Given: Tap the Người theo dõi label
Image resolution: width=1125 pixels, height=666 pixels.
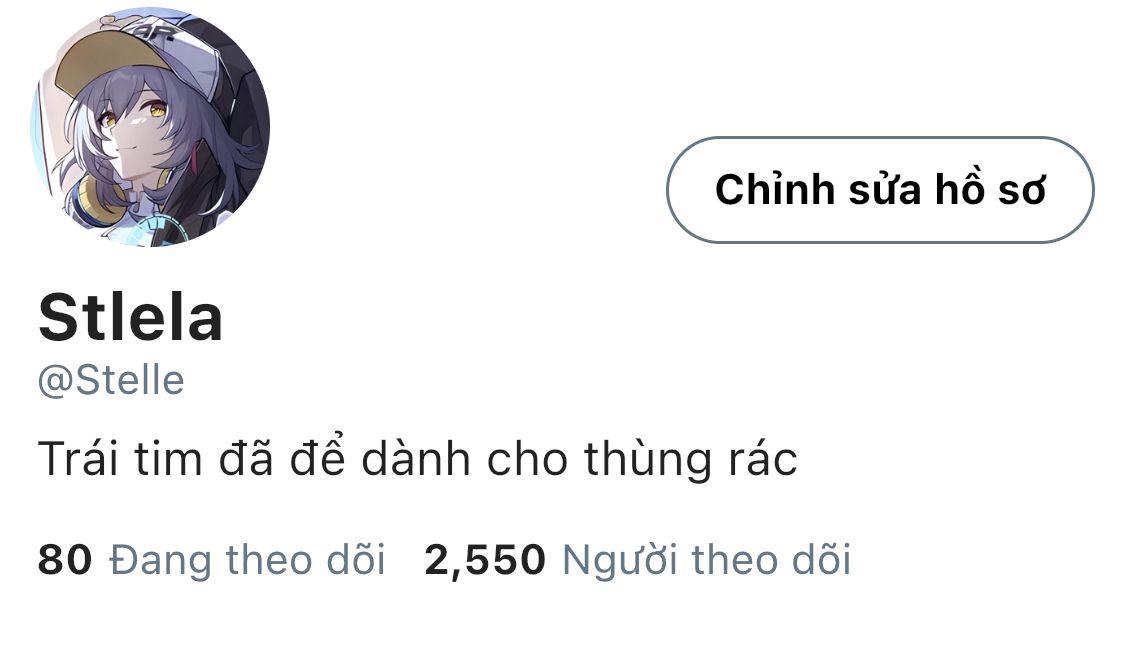Looking at the screenshot, I should (707, 560).
